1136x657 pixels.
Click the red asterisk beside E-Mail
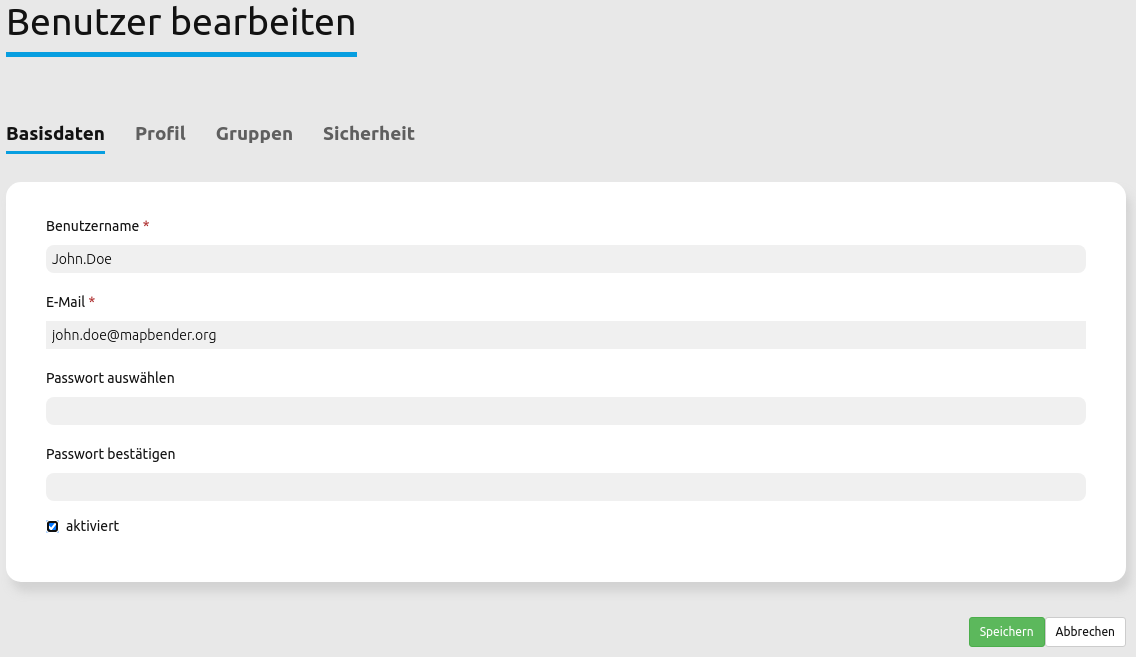pos(92,302)
